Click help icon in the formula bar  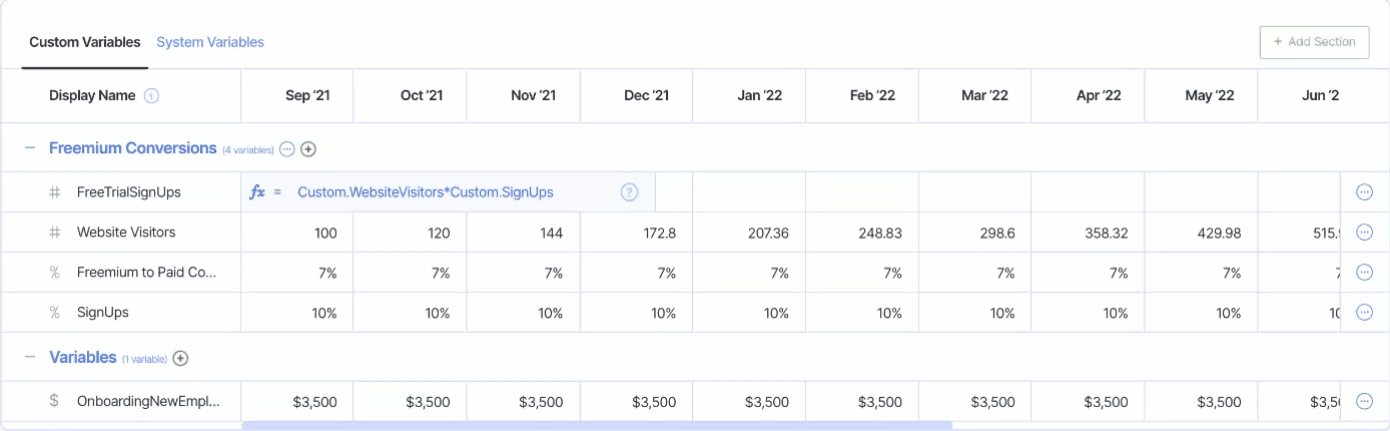(x=629, y=192)
